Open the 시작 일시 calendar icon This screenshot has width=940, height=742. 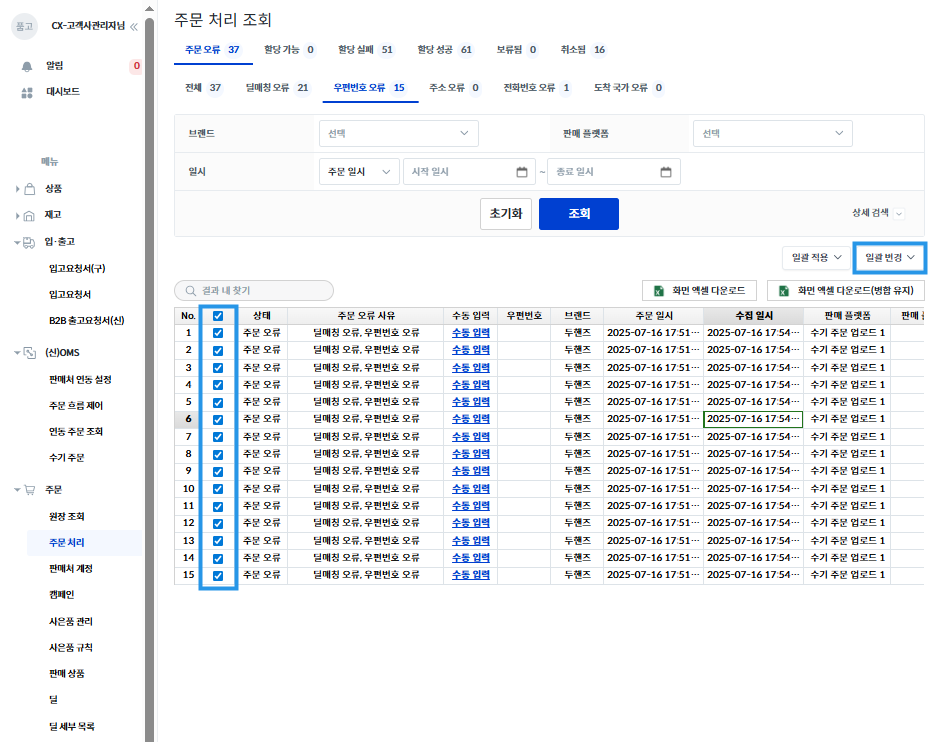(x=521, y=172)
